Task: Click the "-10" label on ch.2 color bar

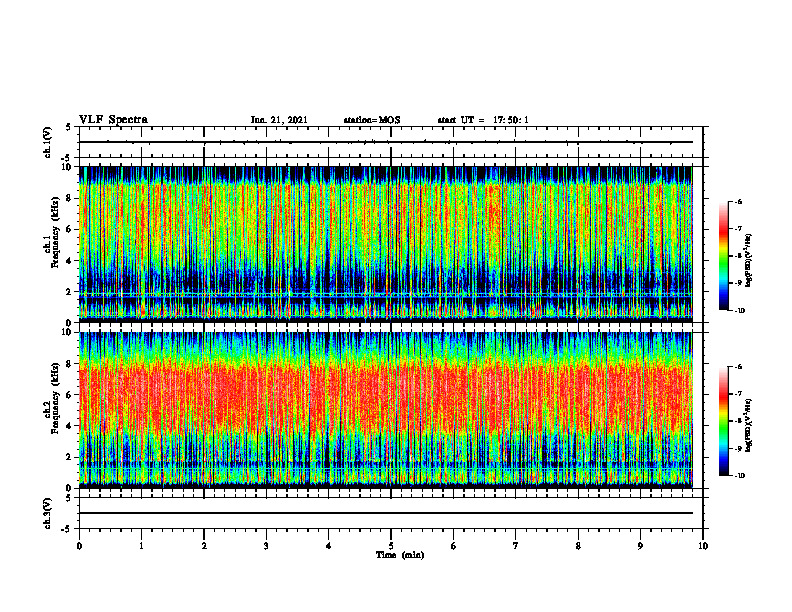Action: tap(739, 476)
